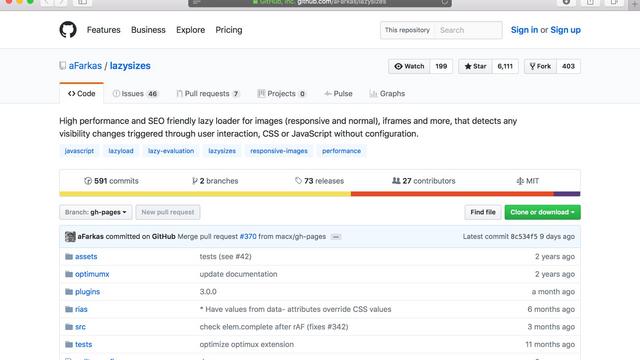Image resolution: width=640 pixels, height=360 pixels.
Task: Click the New pull request button
Action: [168, 212]
